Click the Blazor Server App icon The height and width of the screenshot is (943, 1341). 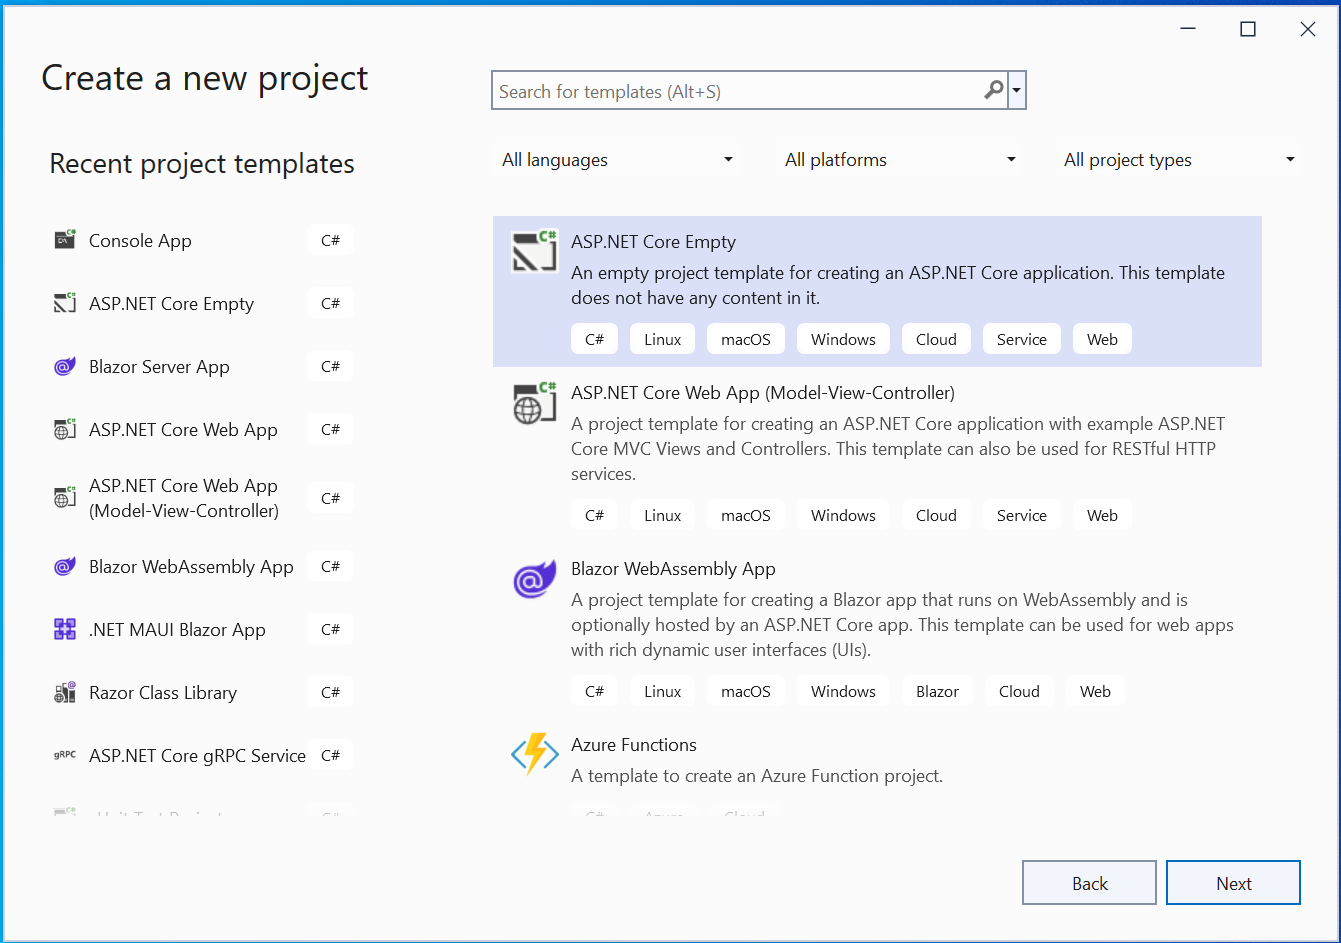click(x=65, y=366)
